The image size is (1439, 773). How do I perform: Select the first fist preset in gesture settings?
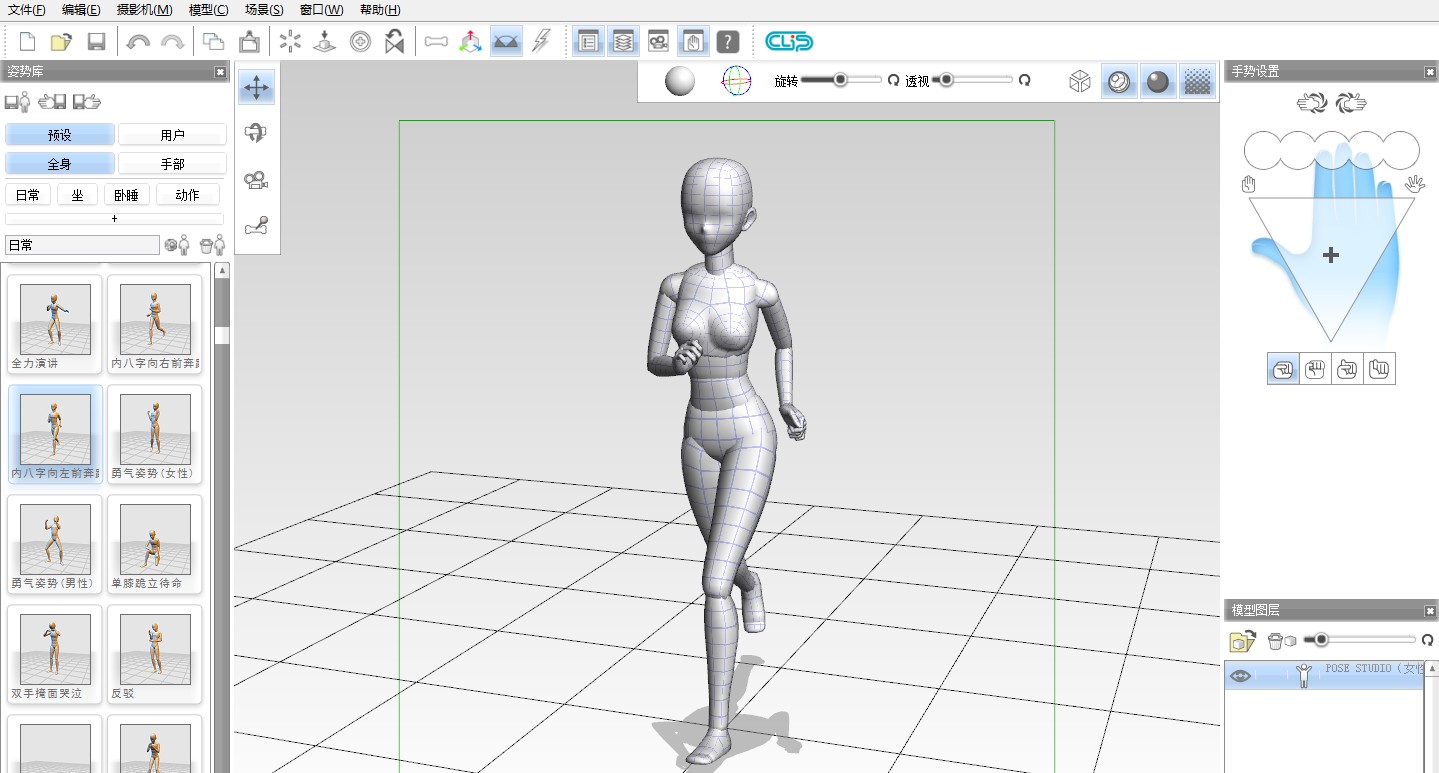pos(1283,369)
